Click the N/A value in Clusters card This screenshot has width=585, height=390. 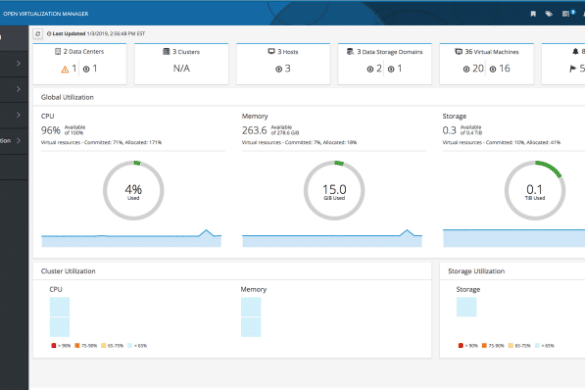(181, 68)
